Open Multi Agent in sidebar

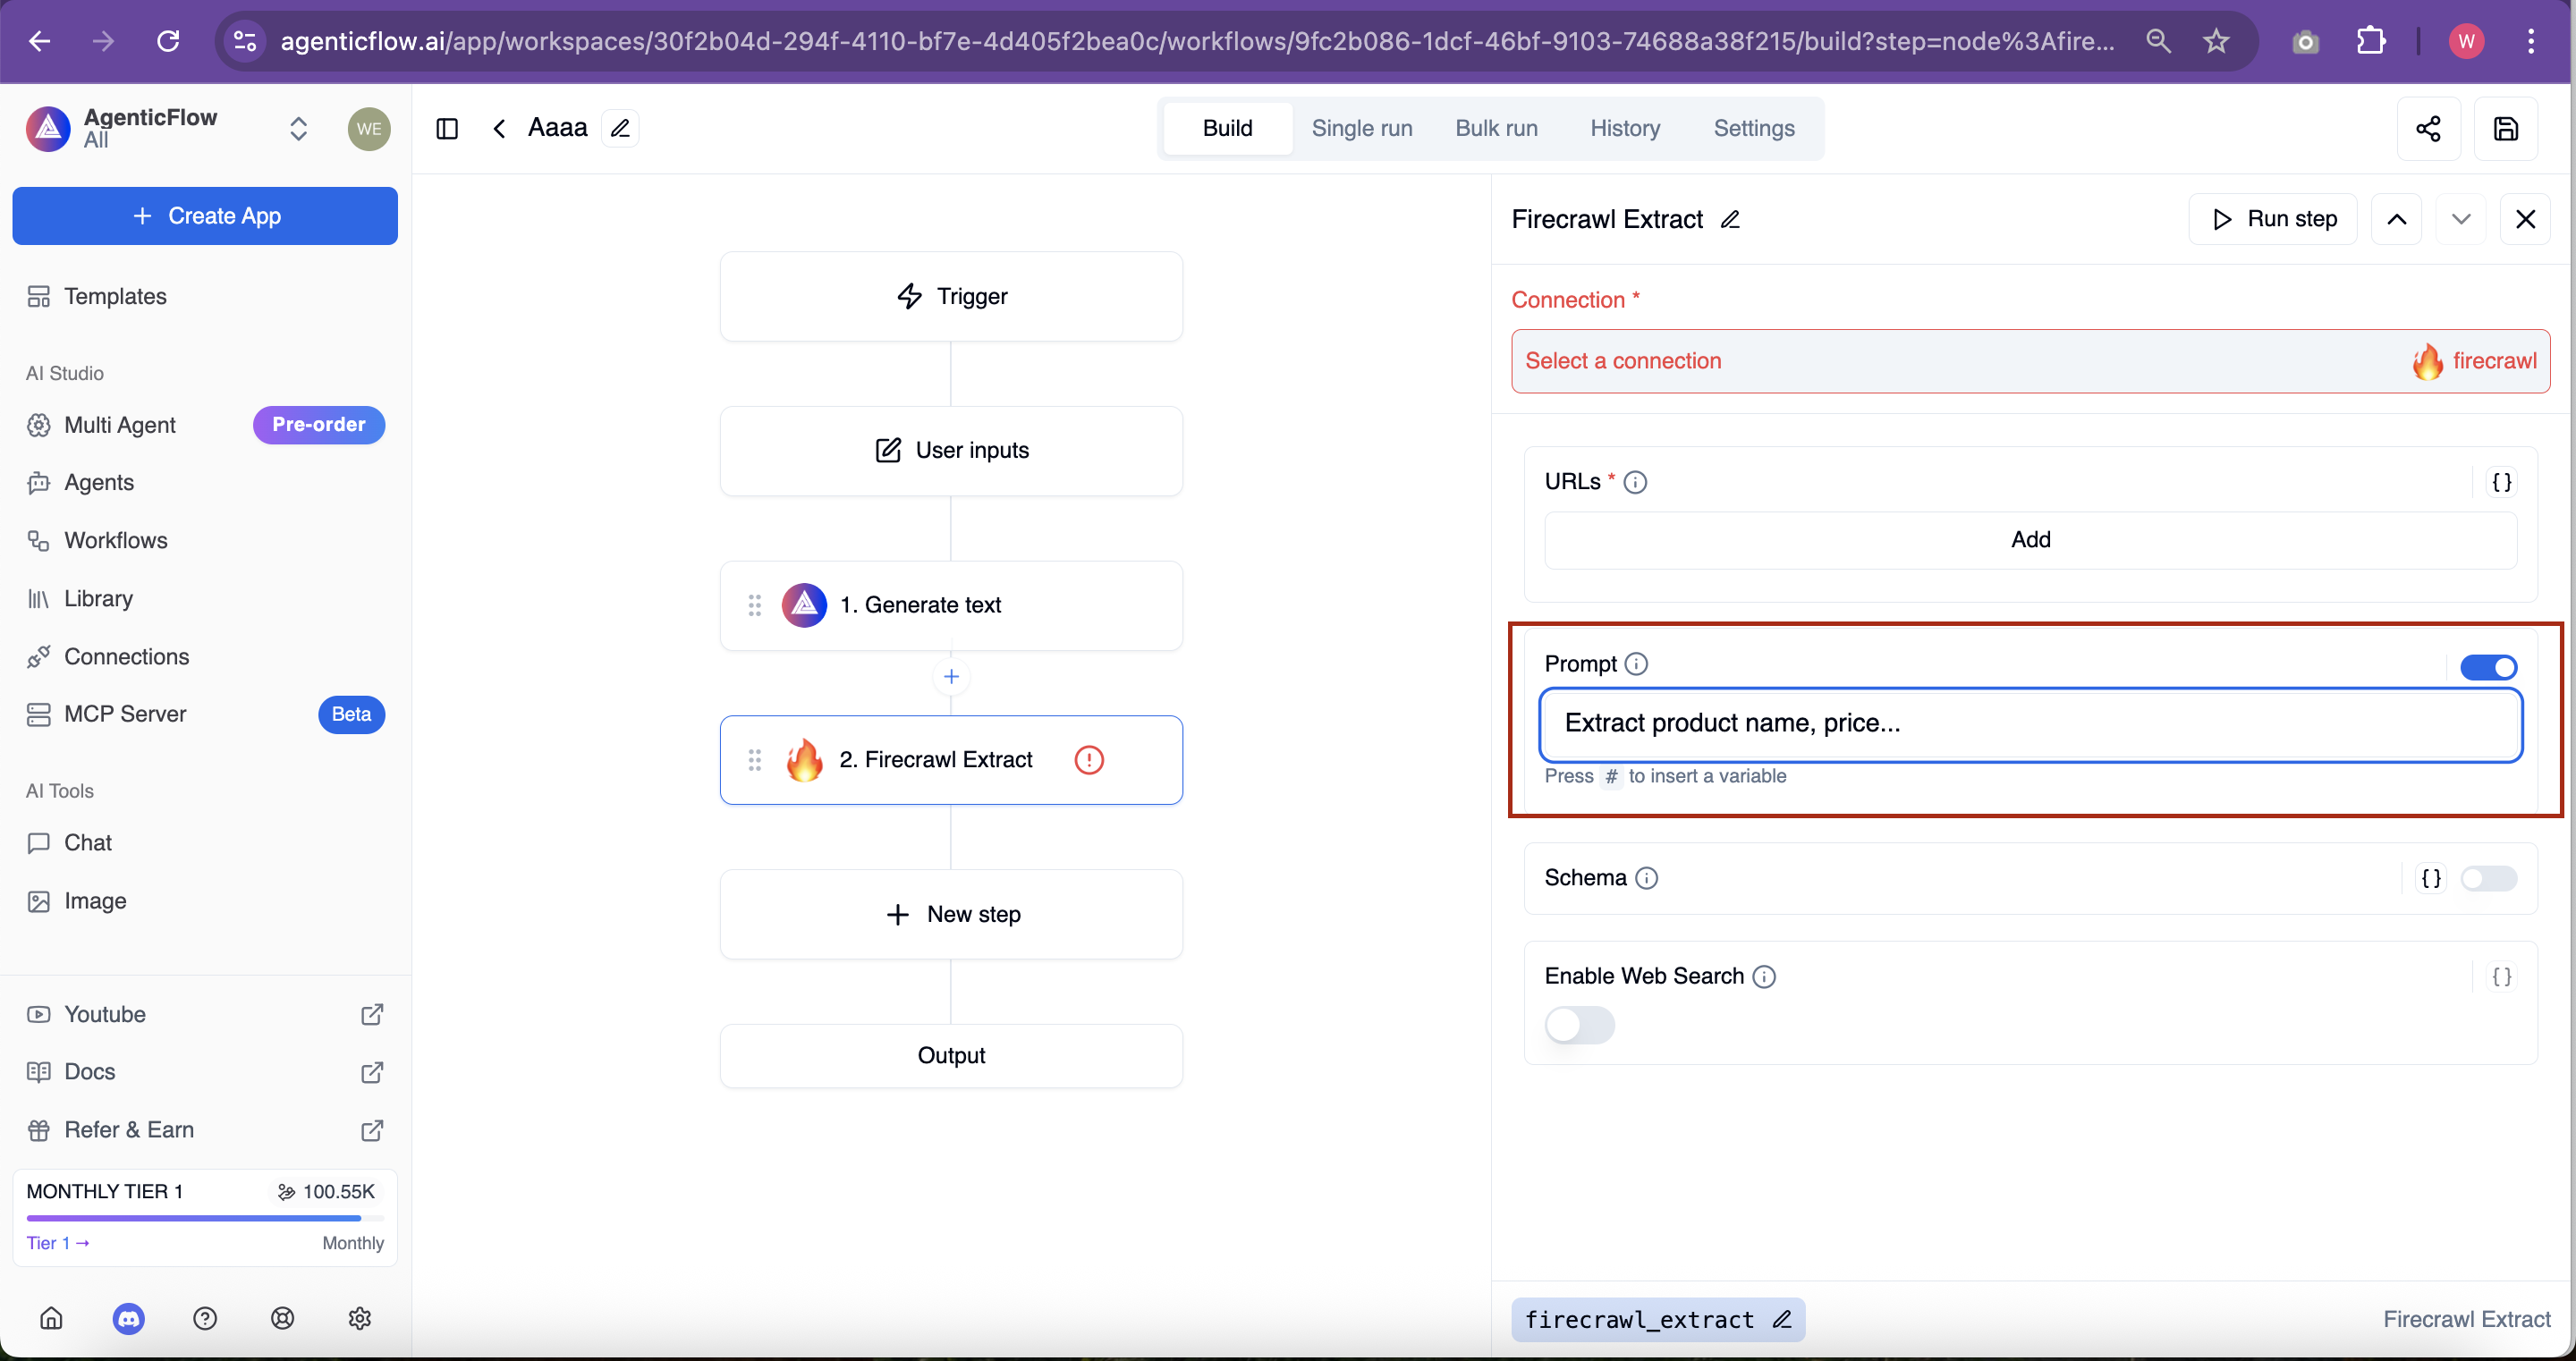coord(205,425)
